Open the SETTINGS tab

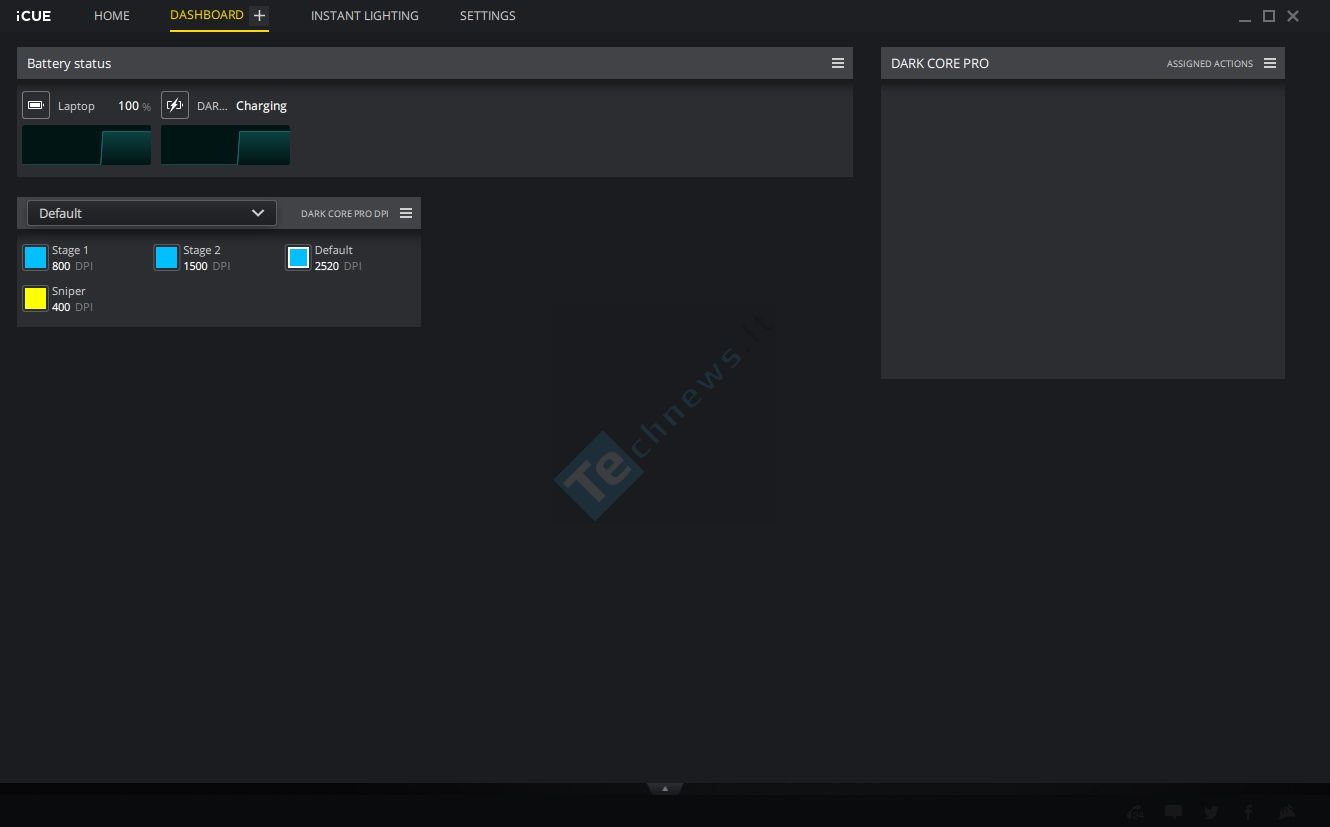click(x=488, y=16)
